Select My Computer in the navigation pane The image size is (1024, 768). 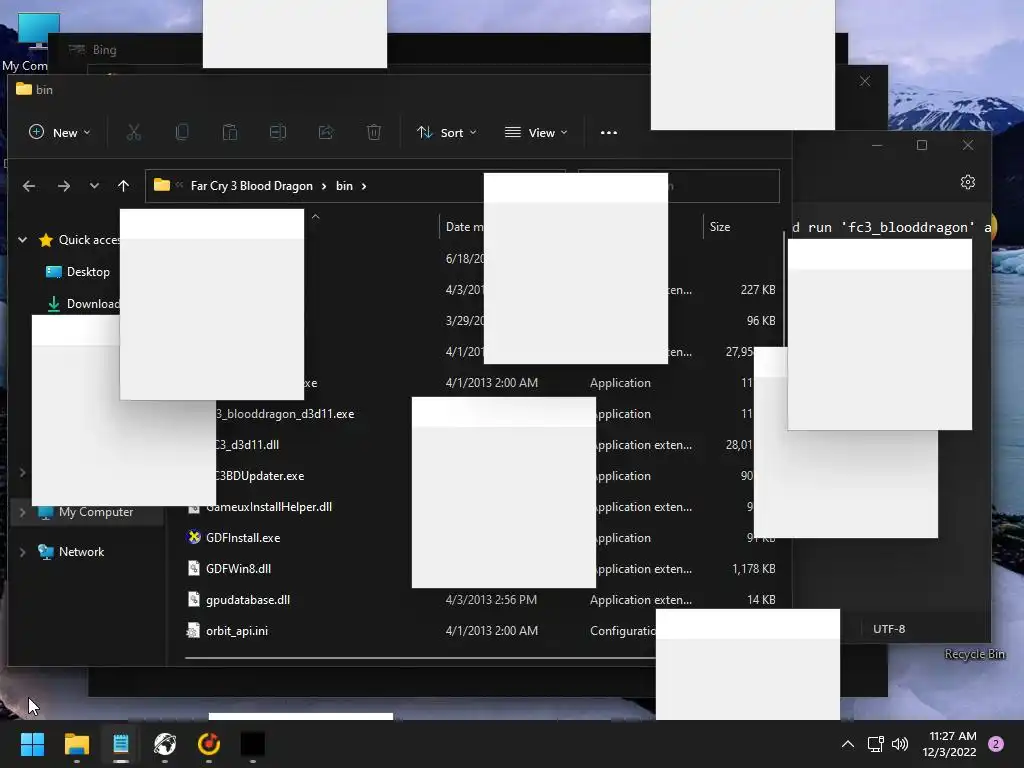coord(95,512)
